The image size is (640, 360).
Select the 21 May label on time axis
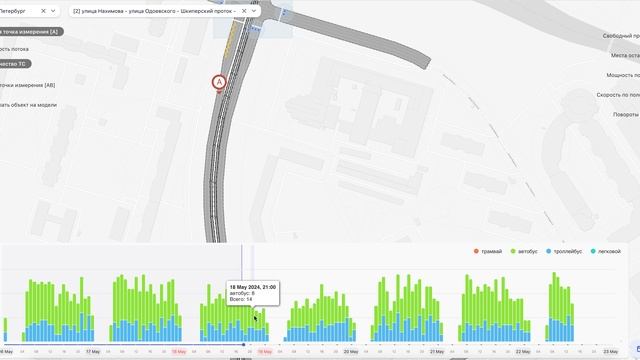[437, 351]
